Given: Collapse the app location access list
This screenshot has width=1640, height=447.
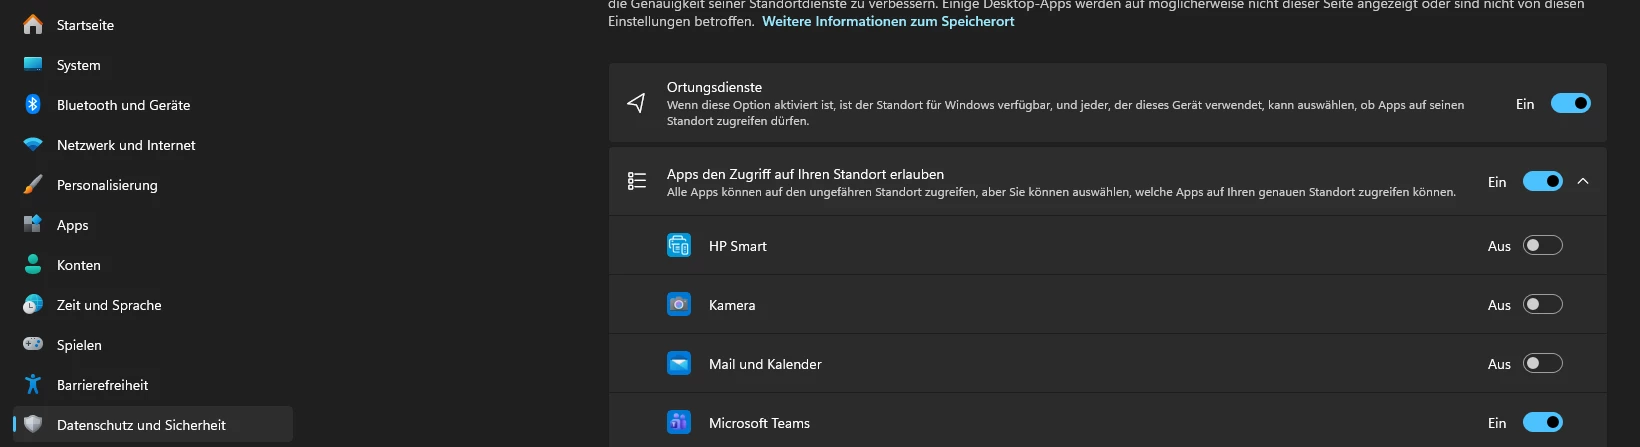Looking at the screenshot, I should point(1583,182).
